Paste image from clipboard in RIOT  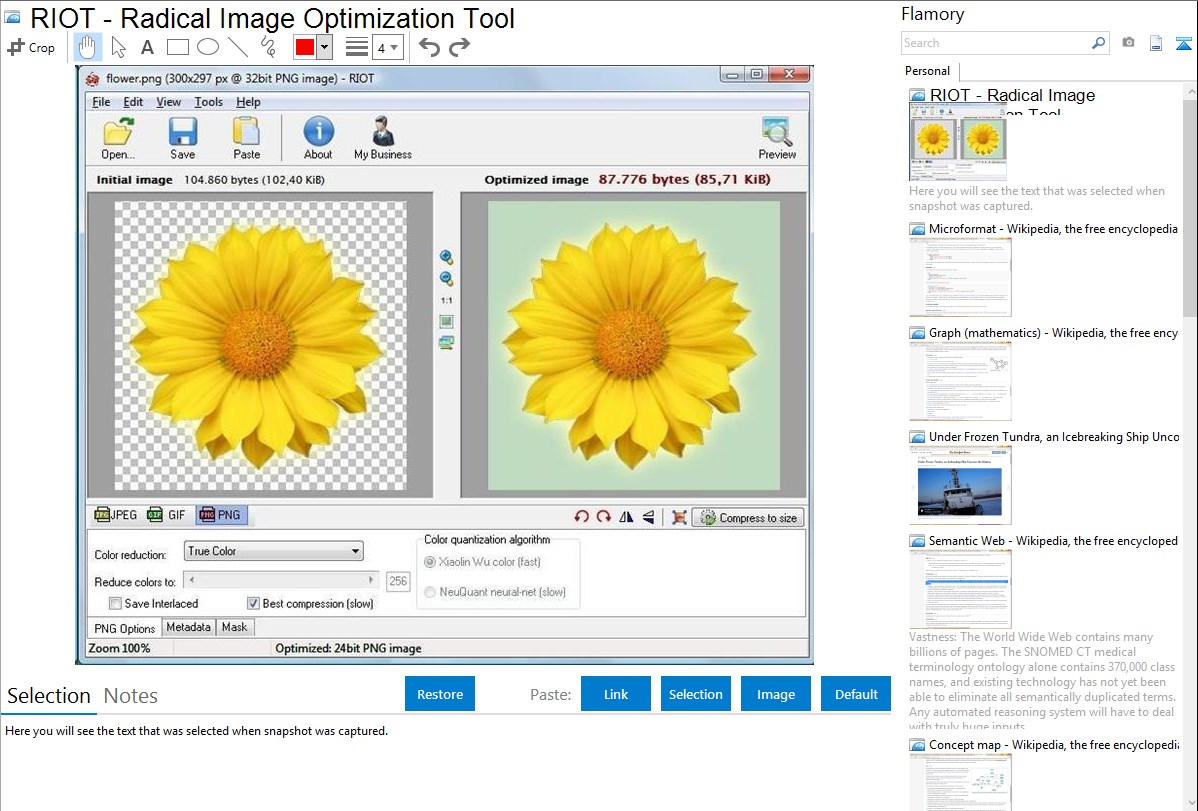click(246, 138)
